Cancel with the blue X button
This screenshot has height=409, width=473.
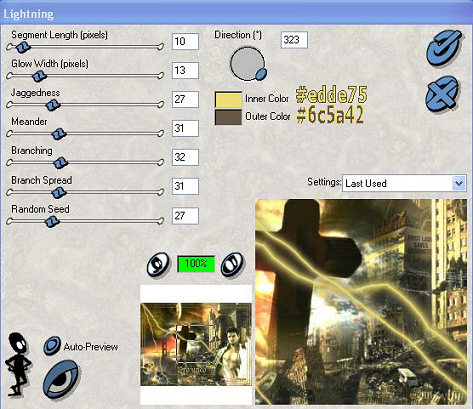pos(442,94)
